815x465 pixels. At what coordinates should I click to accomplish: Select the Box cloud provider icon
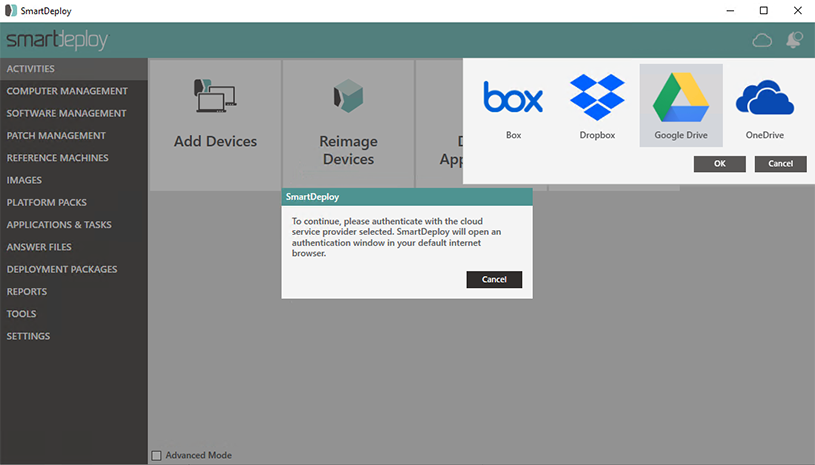[513, 97]
